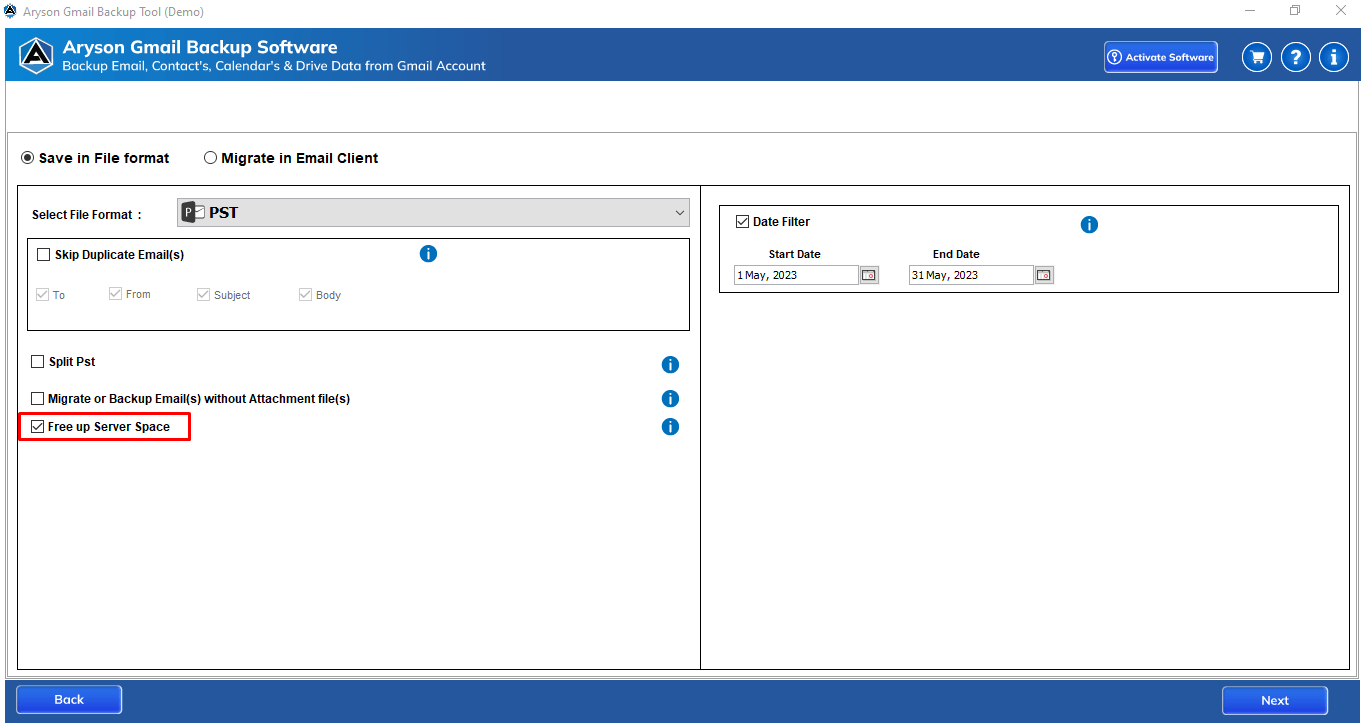Click the End Date label
This screenshot has width=1365, height=728.
click(x=956, y=254)
